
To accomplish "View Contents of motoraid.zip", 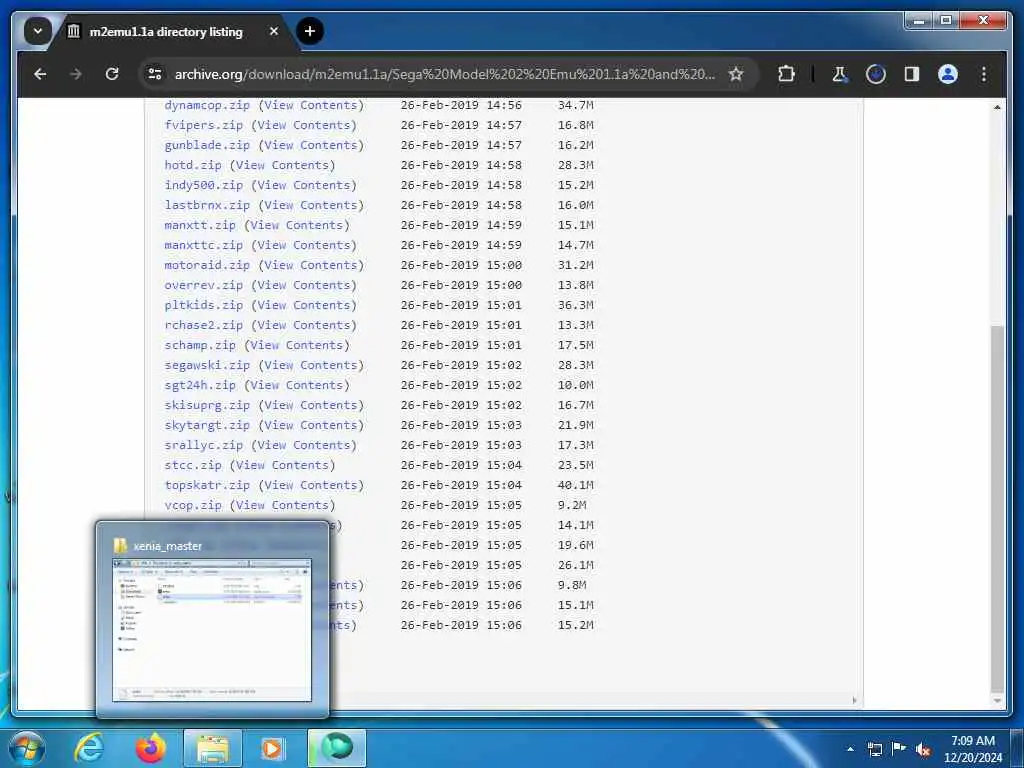I will click(x=311, y=265).
